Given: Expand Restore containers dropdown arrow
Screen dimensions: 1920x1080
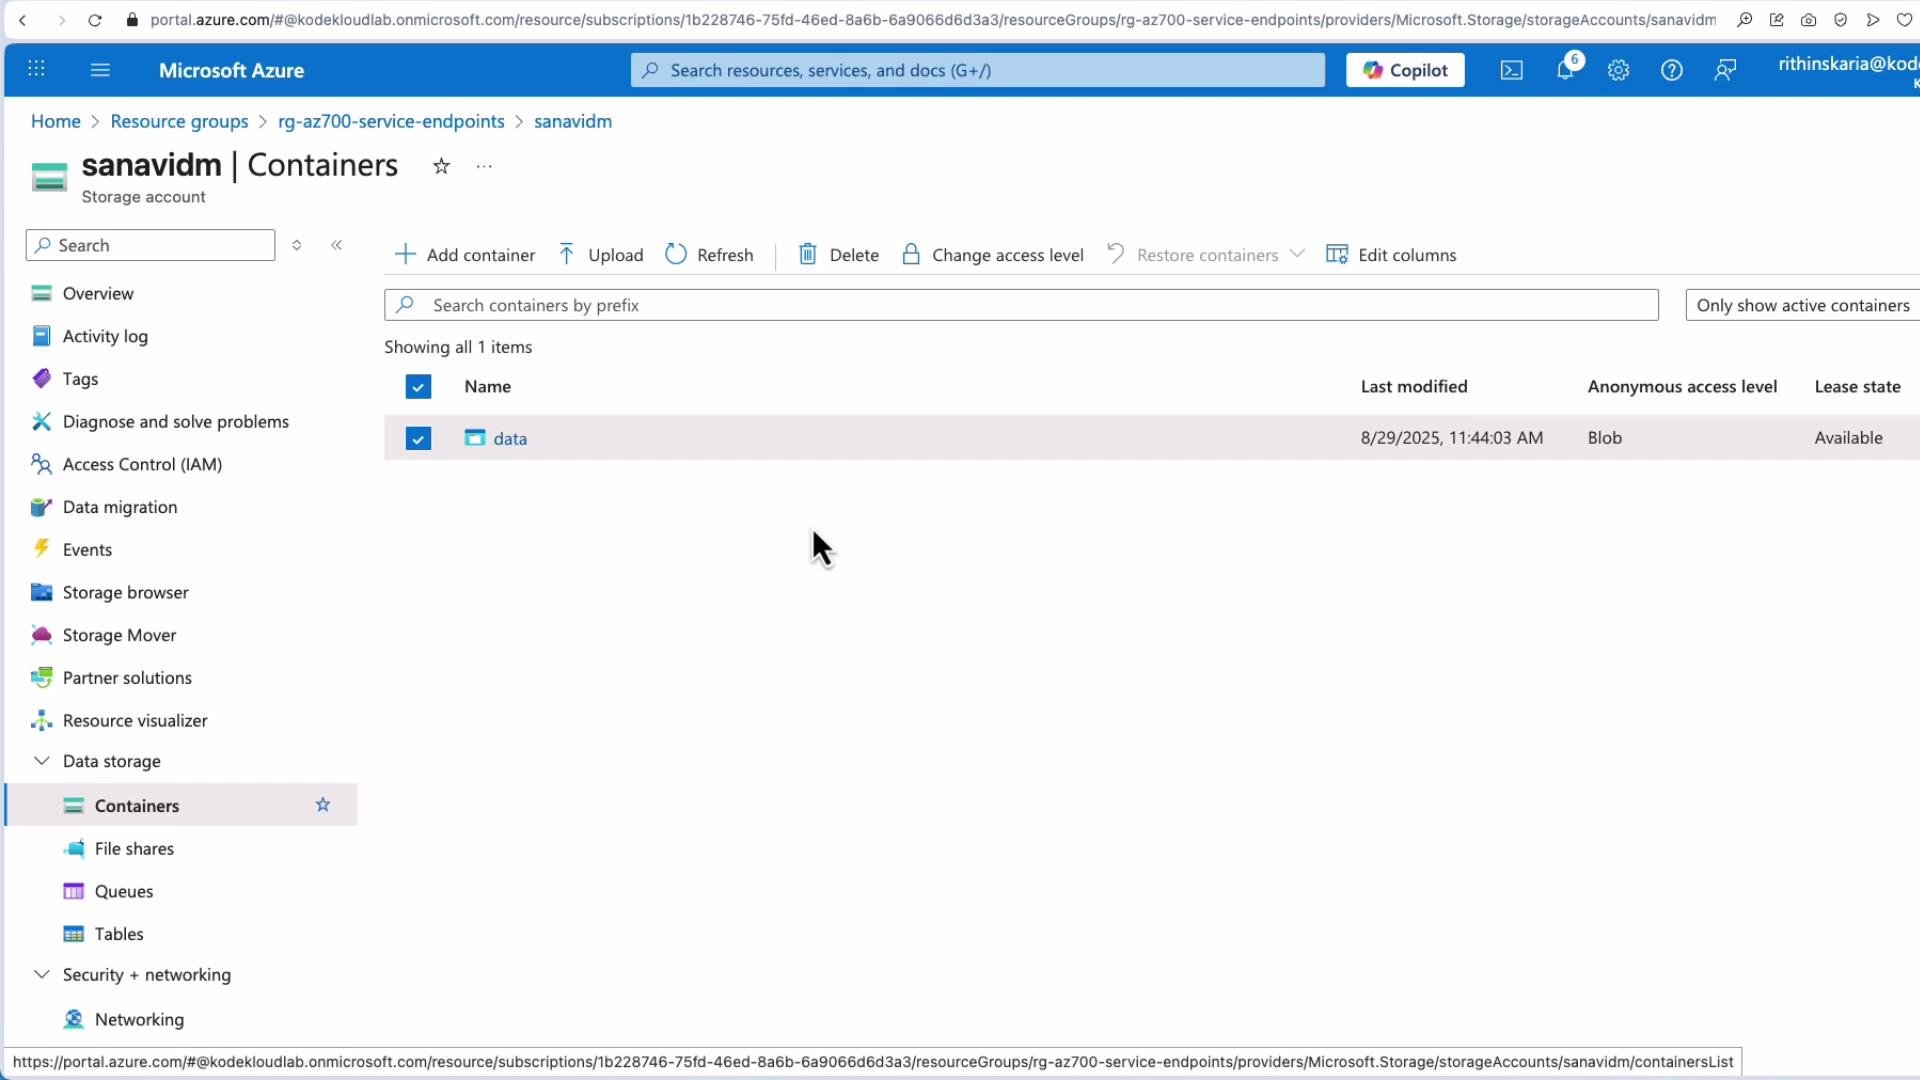Looking at the screenshot, I should point(1297,254).
